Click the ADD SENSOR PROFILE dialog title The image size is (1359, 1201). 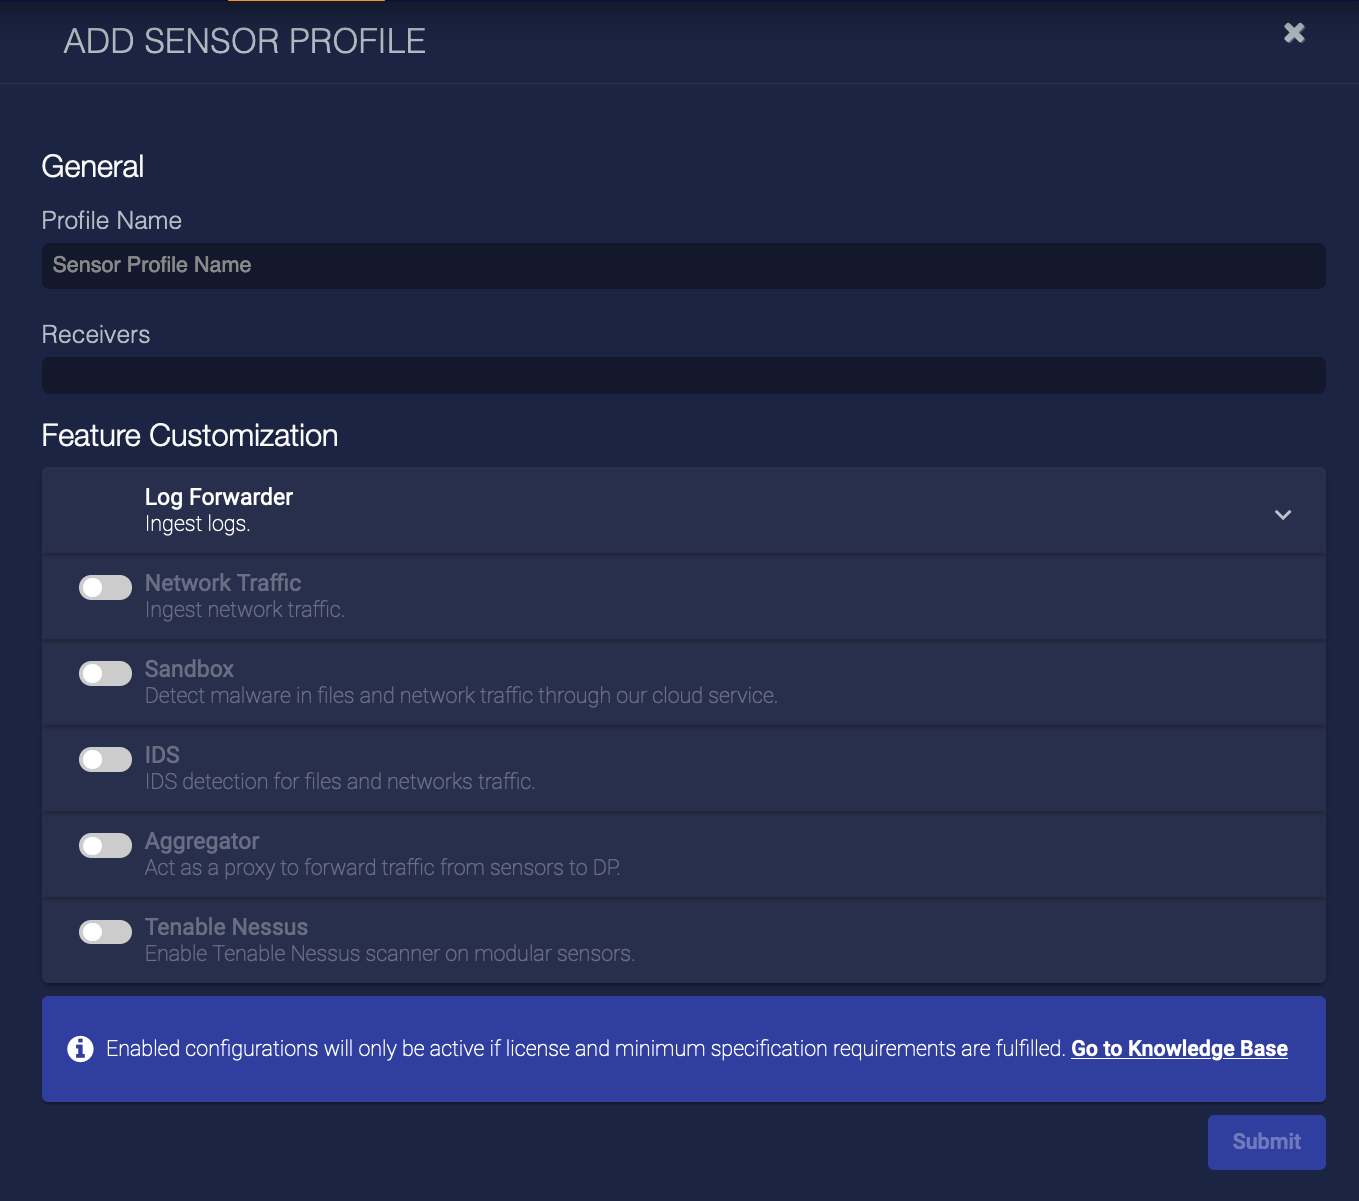245,41
